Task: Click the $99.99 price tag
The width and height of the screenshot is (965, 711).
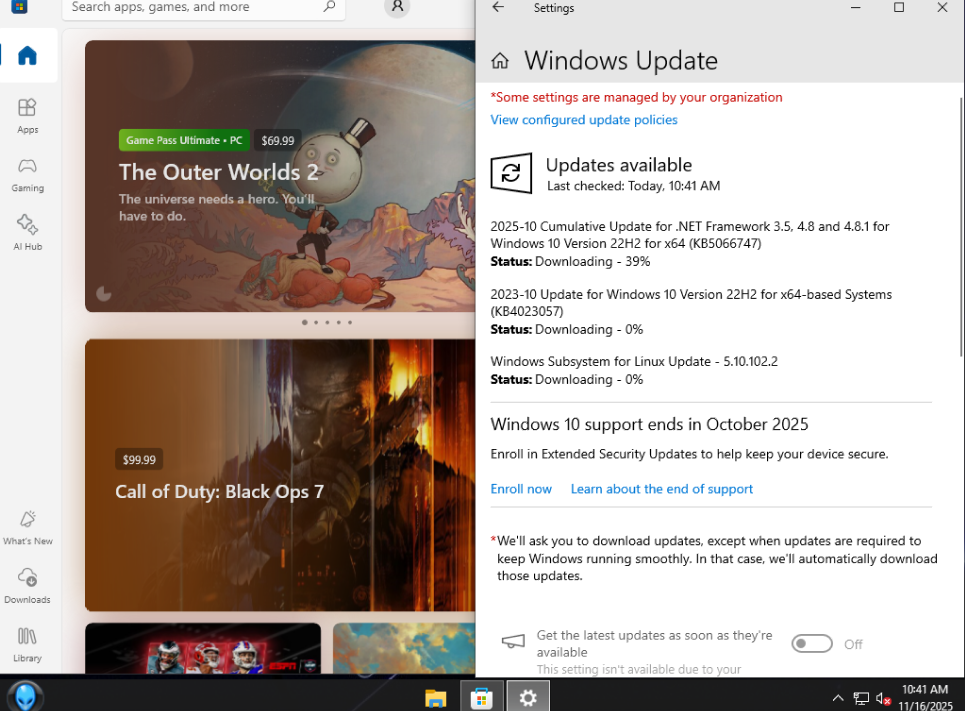Action: [139, 459]
